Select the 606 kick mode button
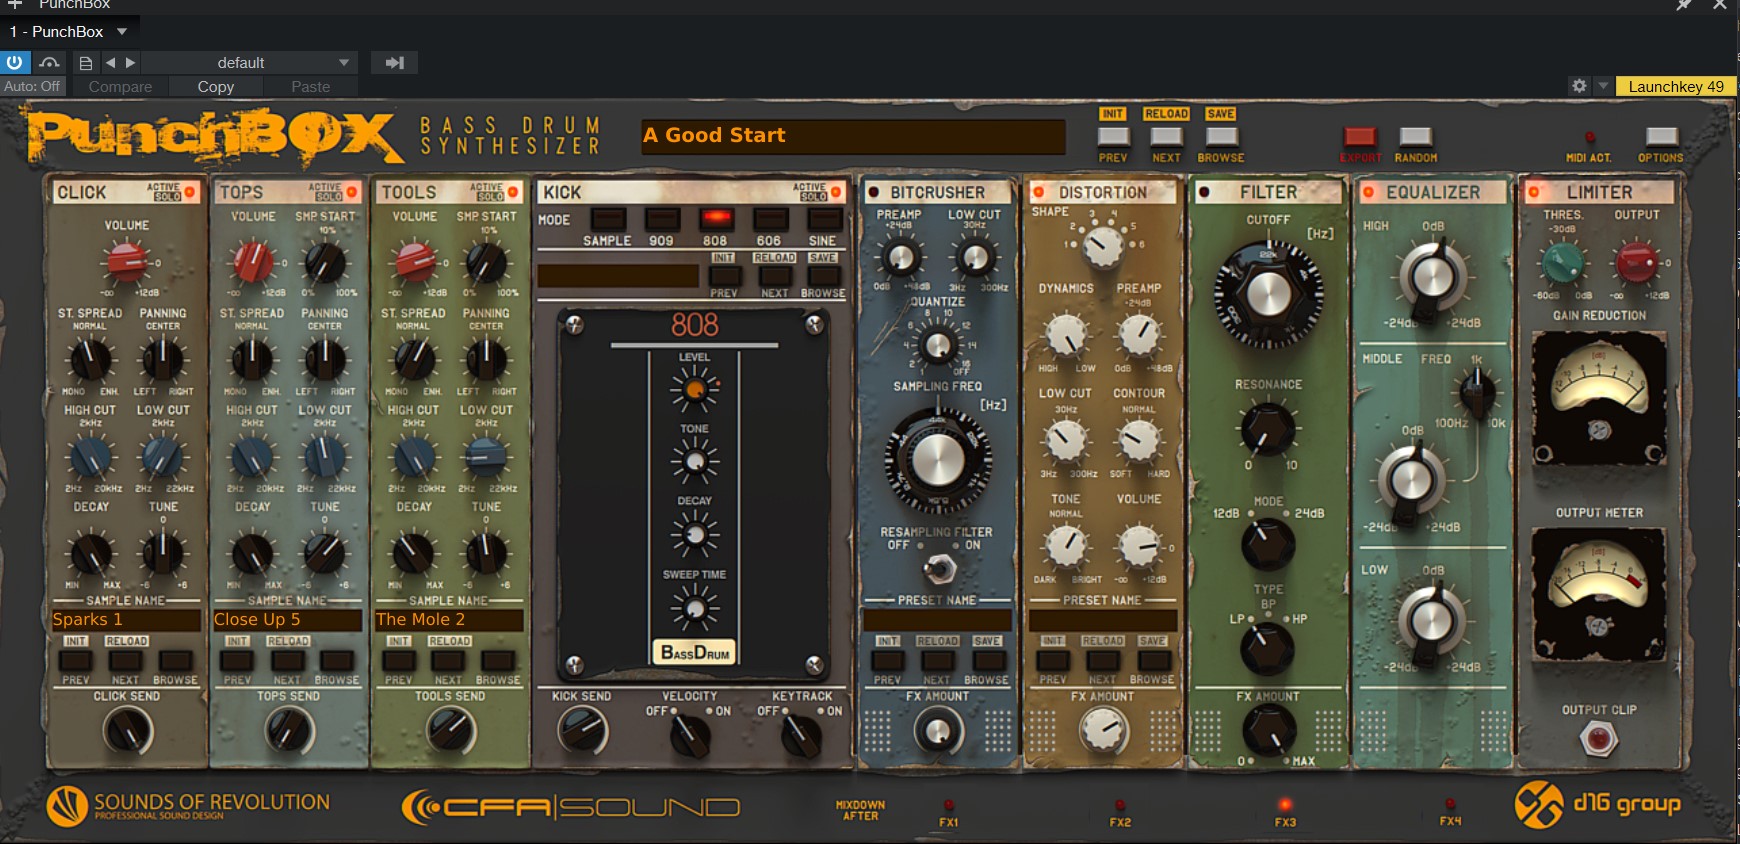The width and height of the screenshot is (1740, 844). pos(769,219)
